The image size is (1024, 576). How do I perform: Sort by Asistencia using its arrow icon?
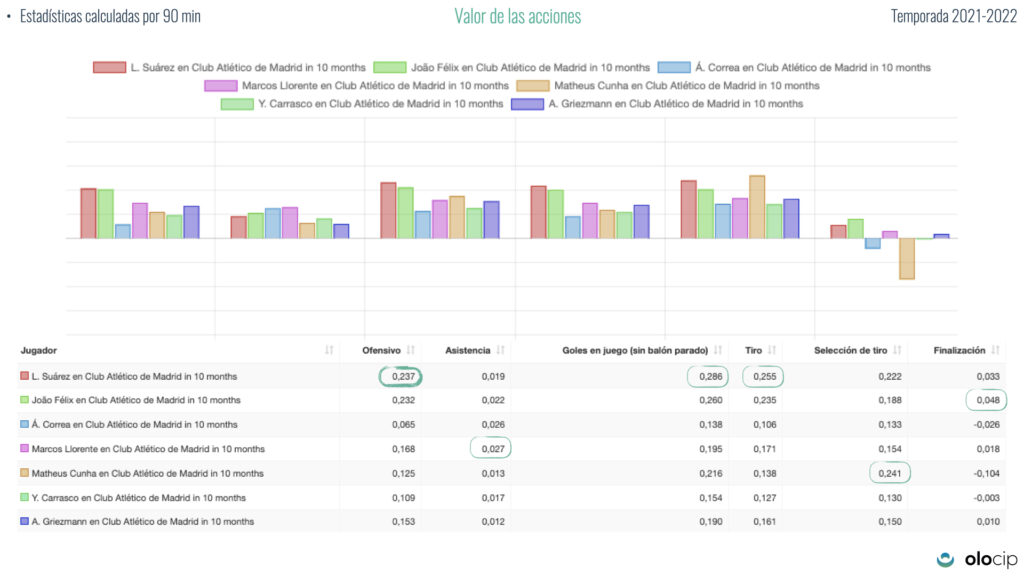500,351
